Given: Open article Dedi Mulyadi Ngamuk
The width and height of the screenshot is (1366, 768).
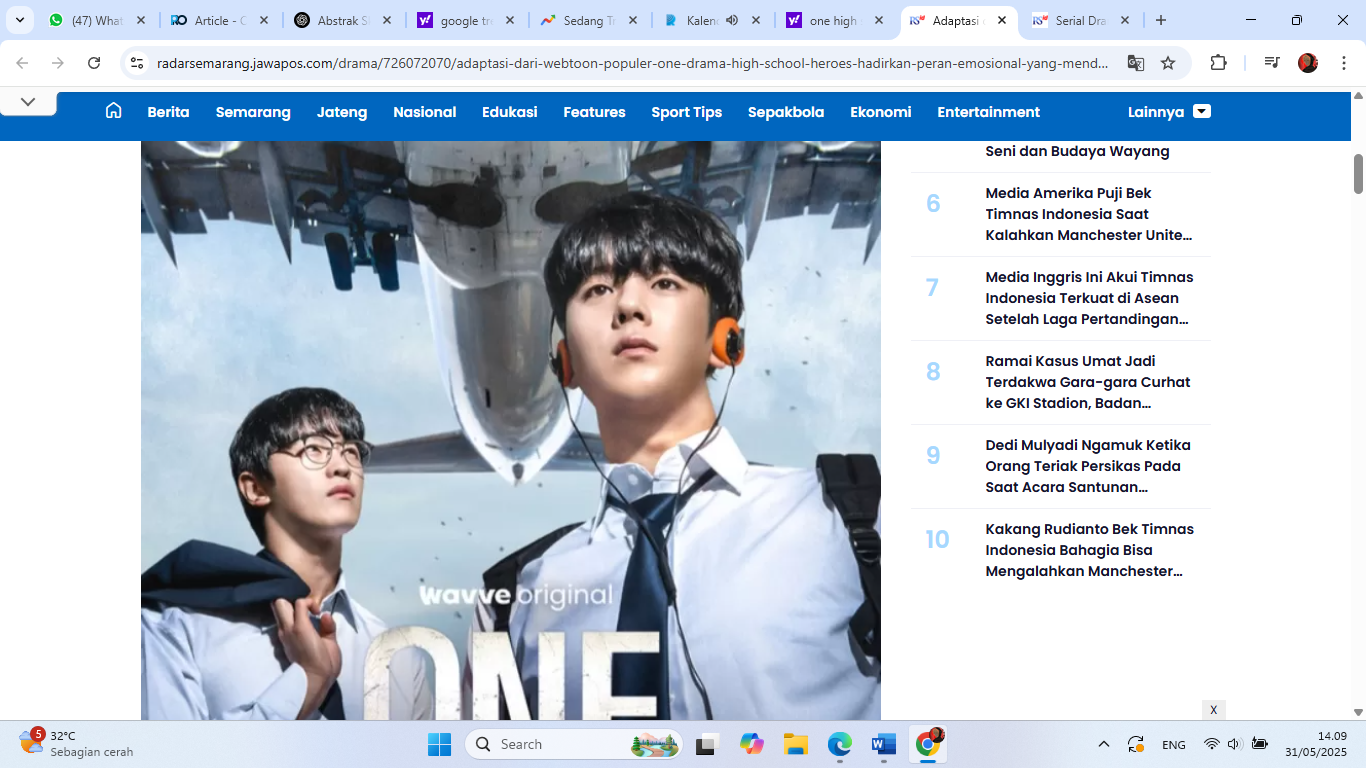Looking at the screenshot, I should (x=1088, y=466).
